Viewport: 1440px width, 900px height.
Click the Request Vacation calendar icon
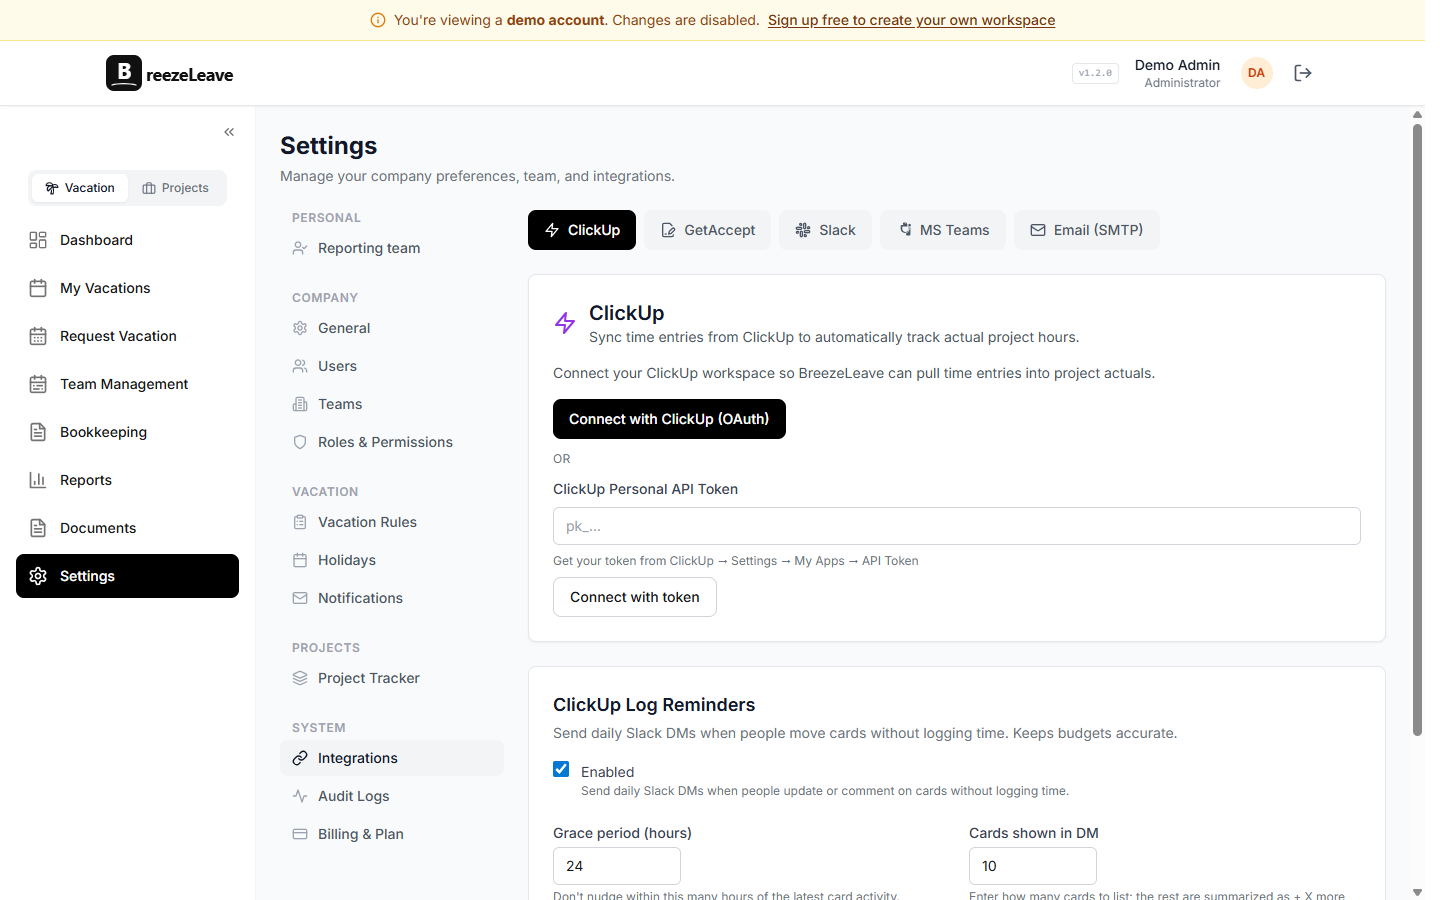[38, 336]
